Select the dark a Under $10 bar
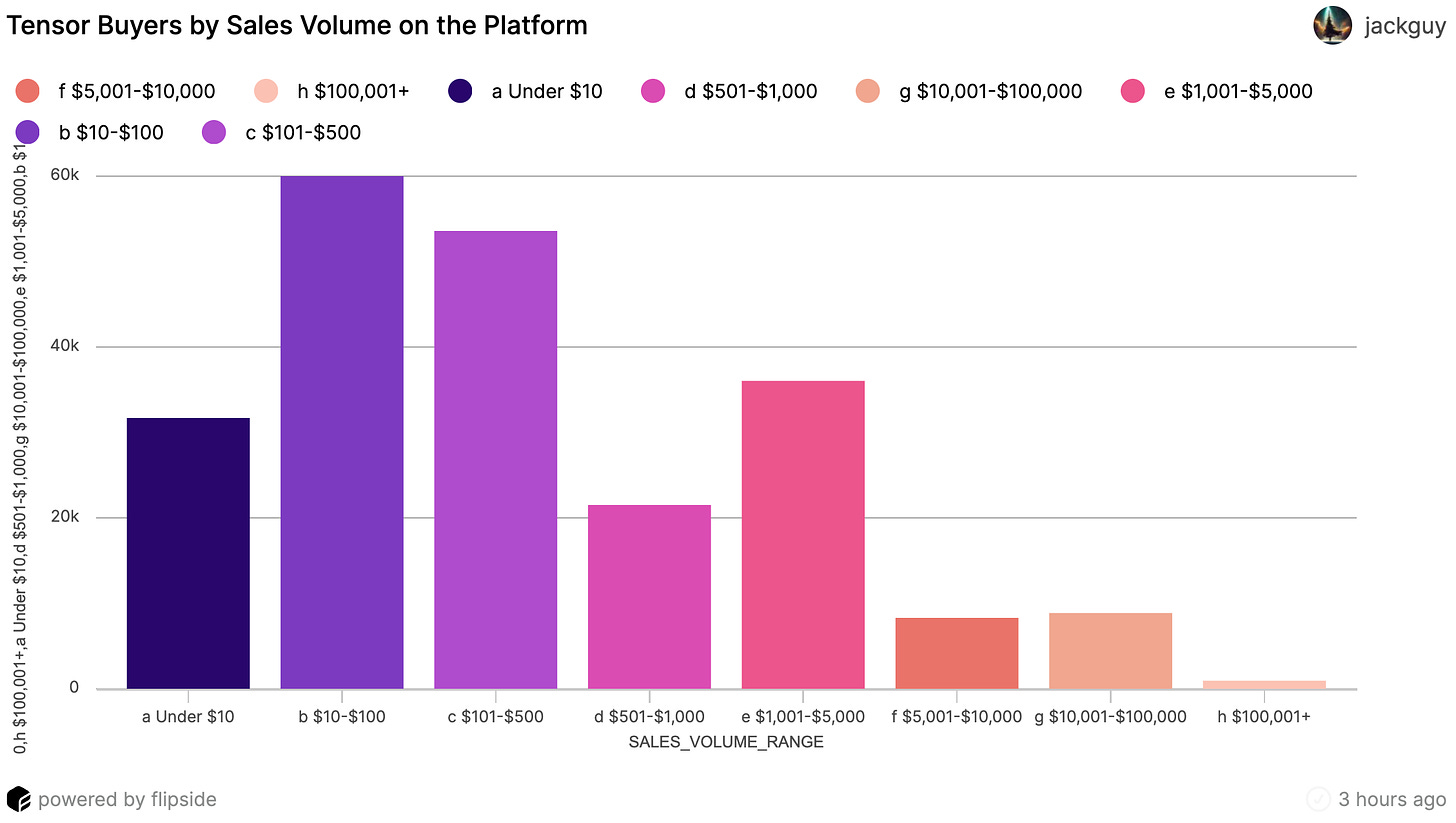The image size is (1456, 823). pos(188,553)
